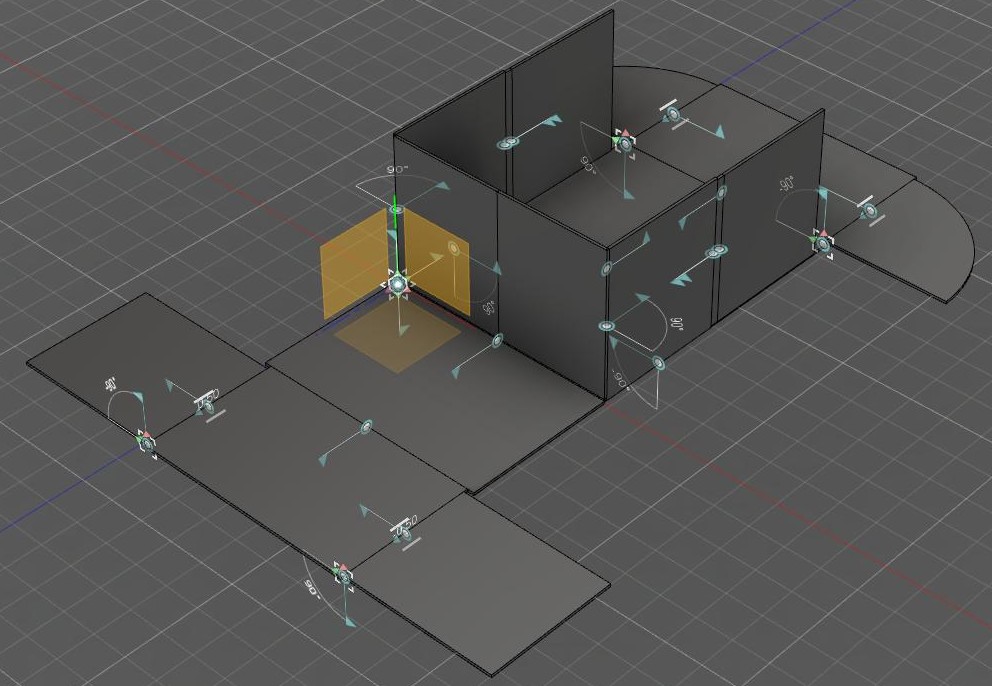Image resolution: width=992 pixels, height=686 pixels.
Task: Click the hinge pivot ring on the left flap edge
Action: coord(147,442)
